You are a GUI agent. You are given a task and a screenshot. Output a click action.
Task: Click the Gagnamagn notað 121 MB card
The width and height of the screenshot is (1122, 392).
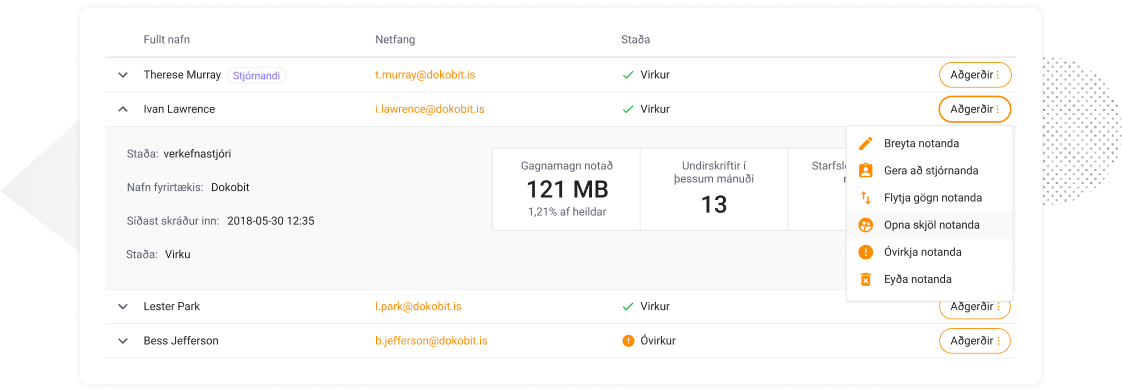[567, 189]
